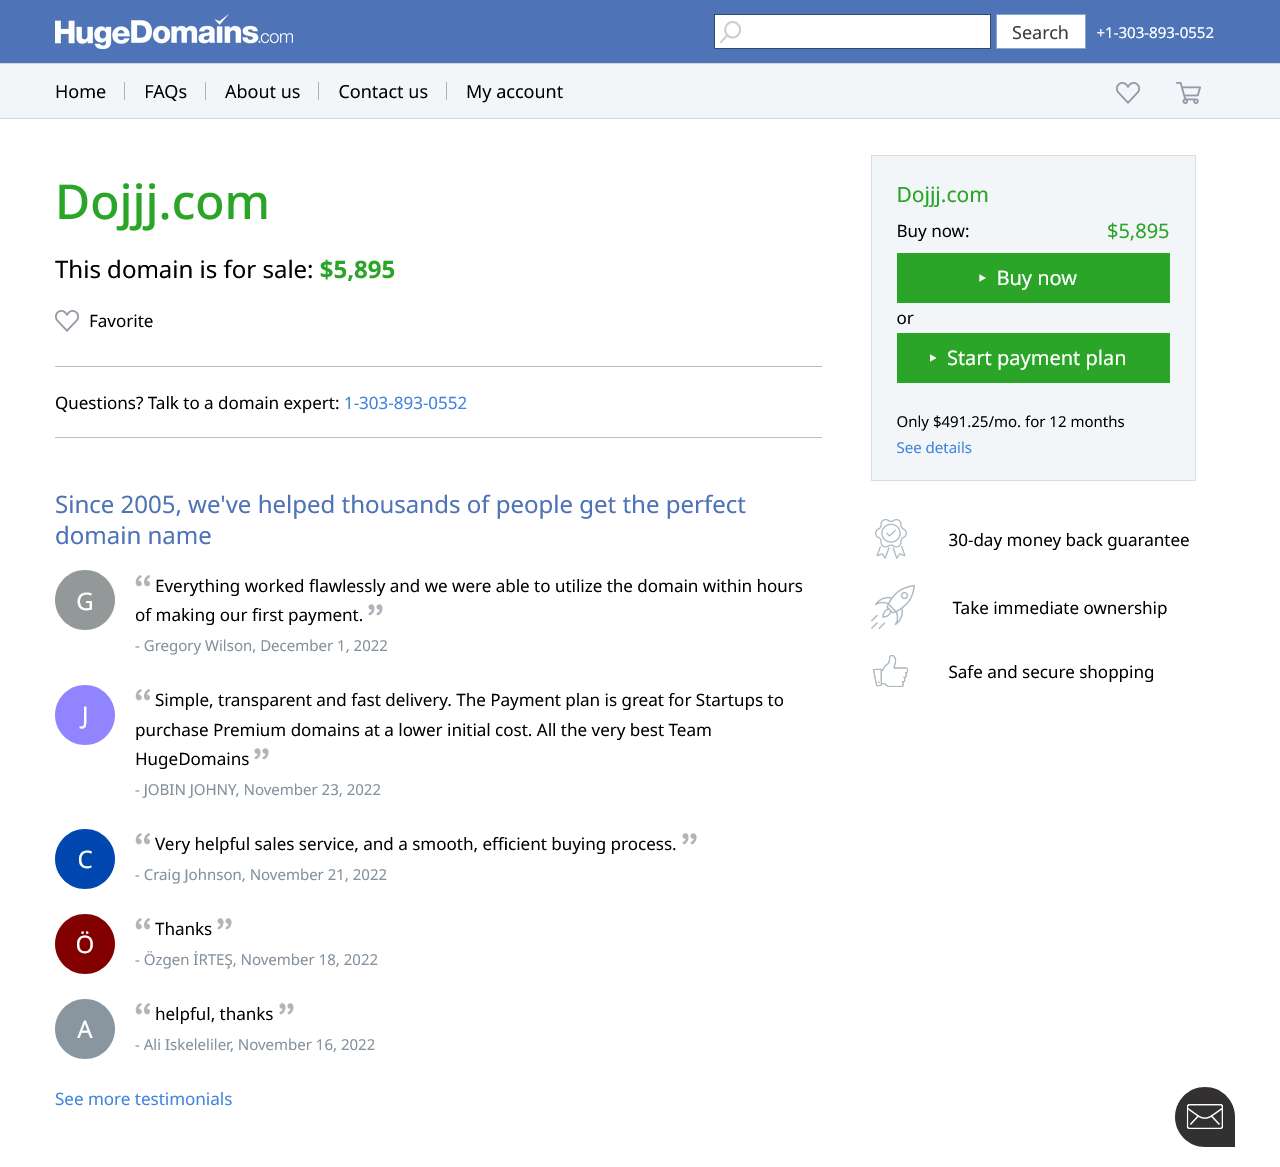Open the About us page
This screenshot has height=1167, width=1280.
tap(262, 92)
